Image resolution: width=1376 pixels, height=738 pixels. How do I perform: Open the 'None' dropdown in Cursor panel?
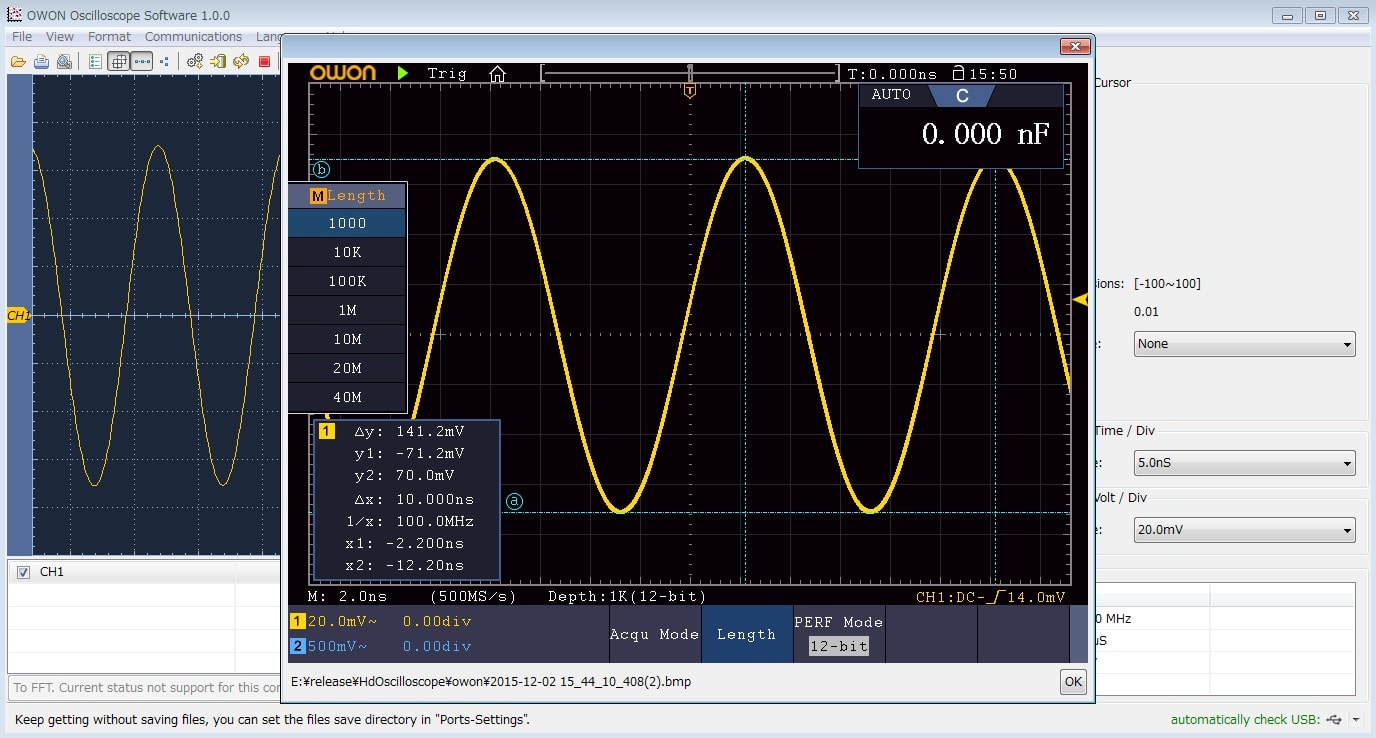1245,344
